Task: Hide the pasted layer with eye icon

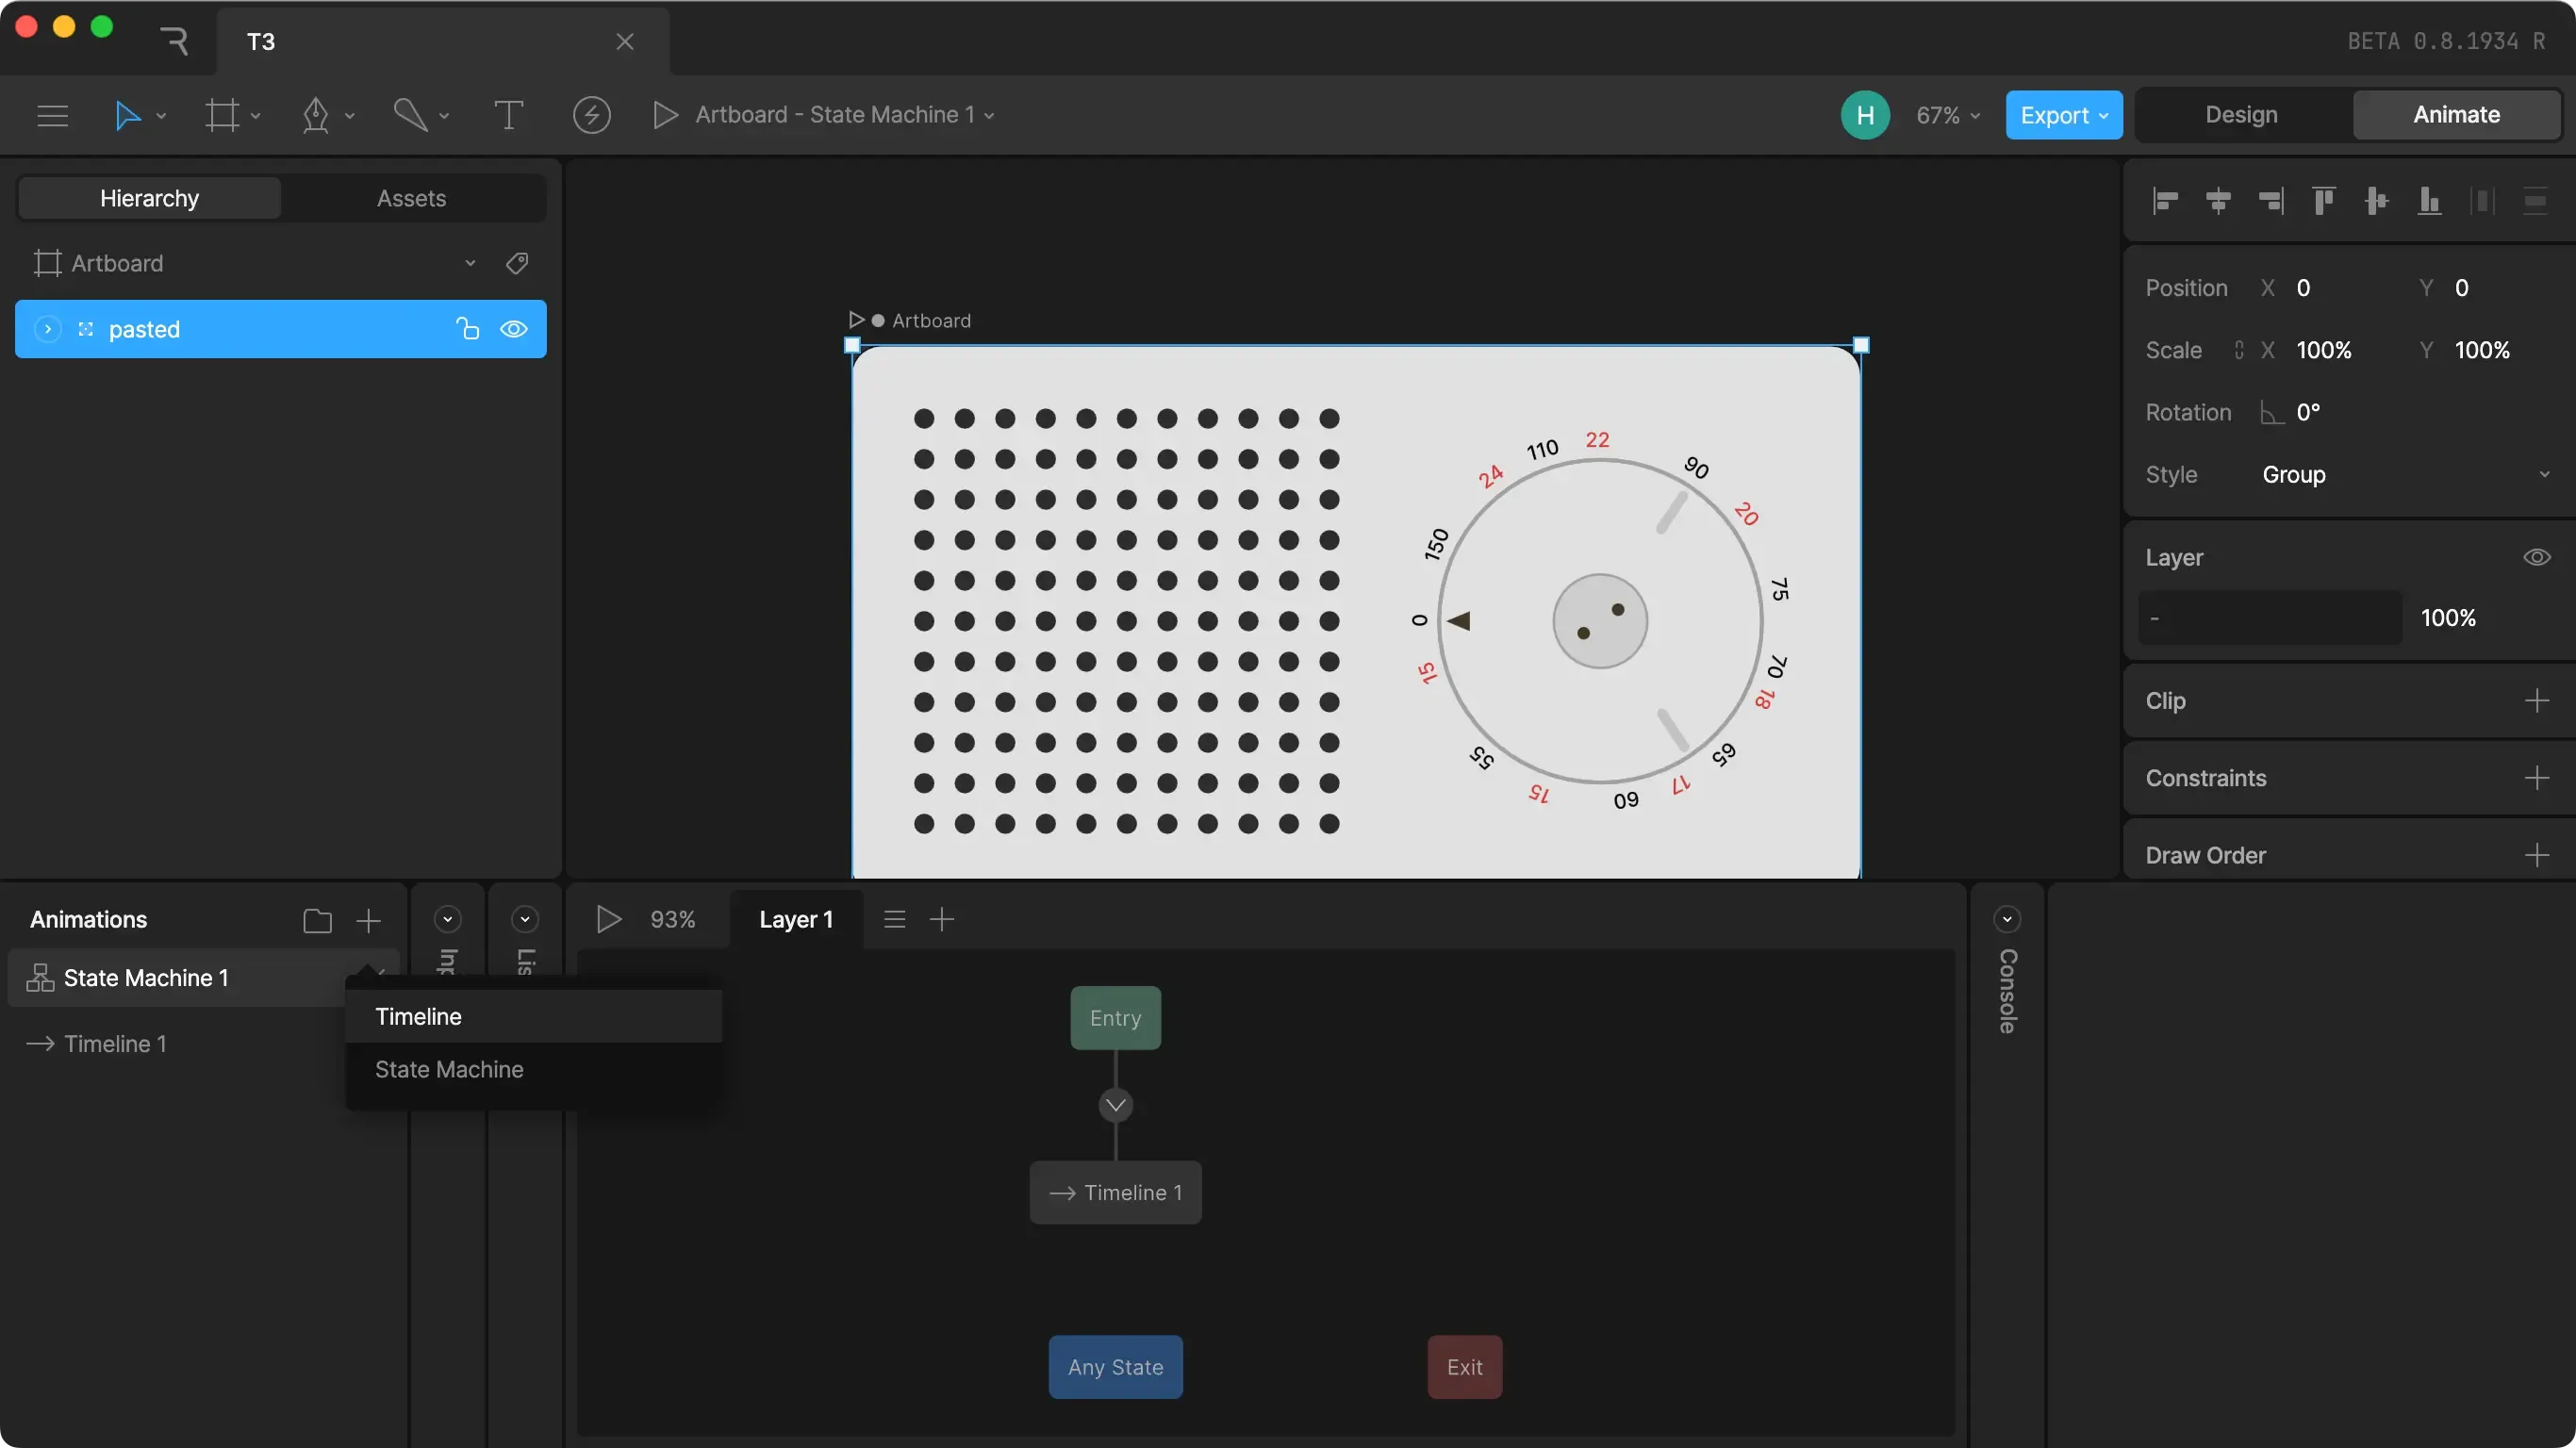Action: pos(514,329)
